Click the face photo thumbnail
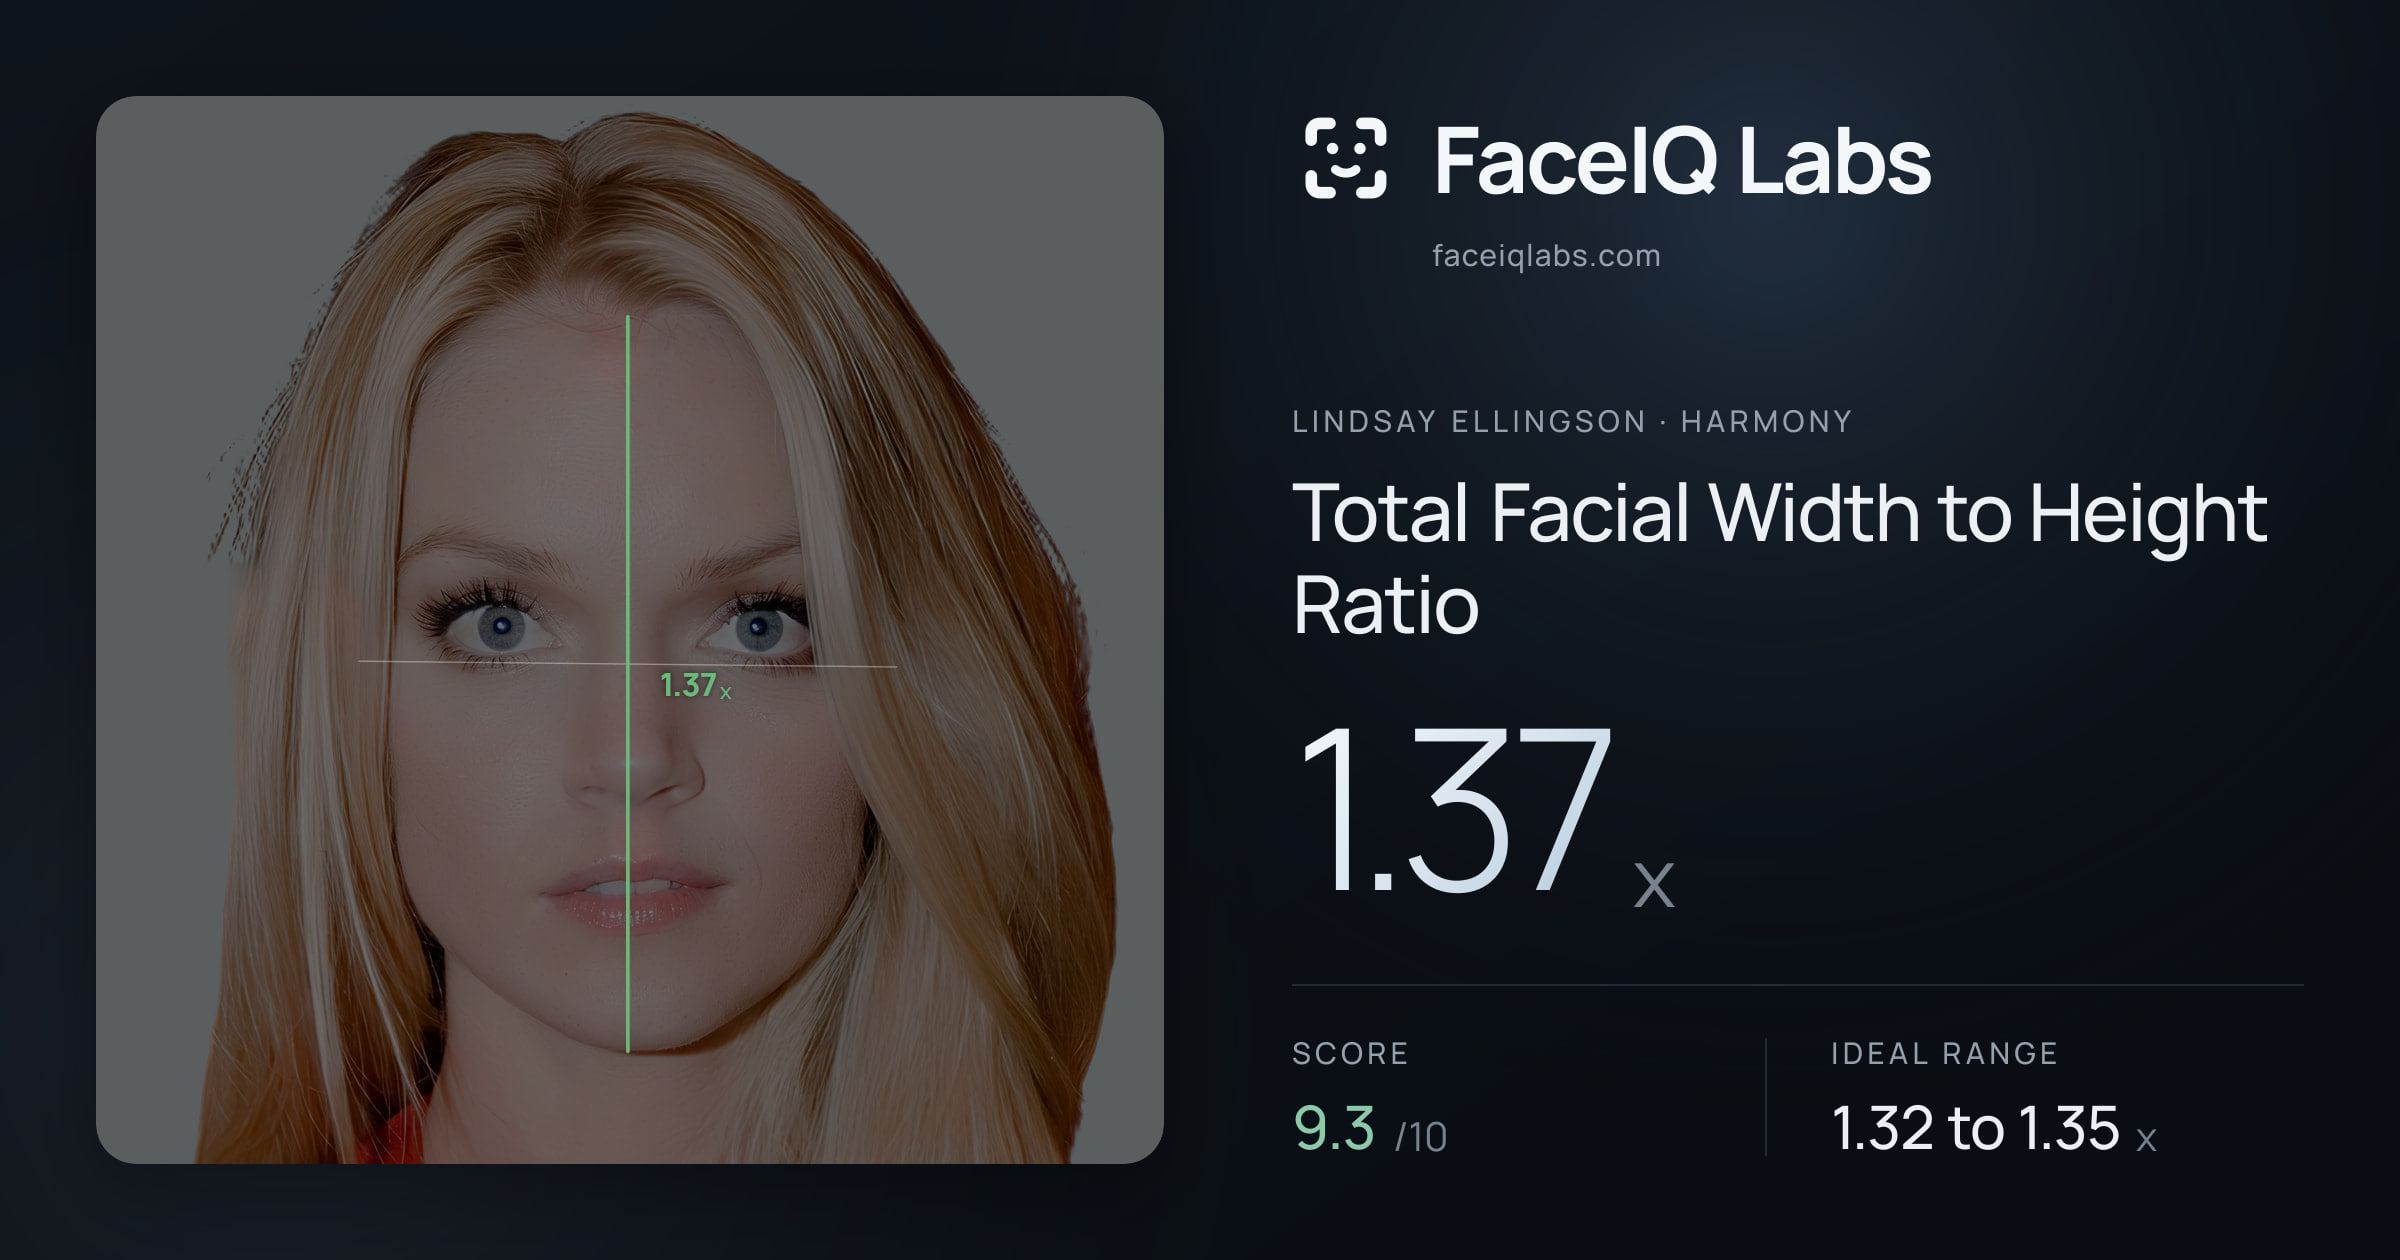This screenshot has height=1260, width=2400. (630, 630)
